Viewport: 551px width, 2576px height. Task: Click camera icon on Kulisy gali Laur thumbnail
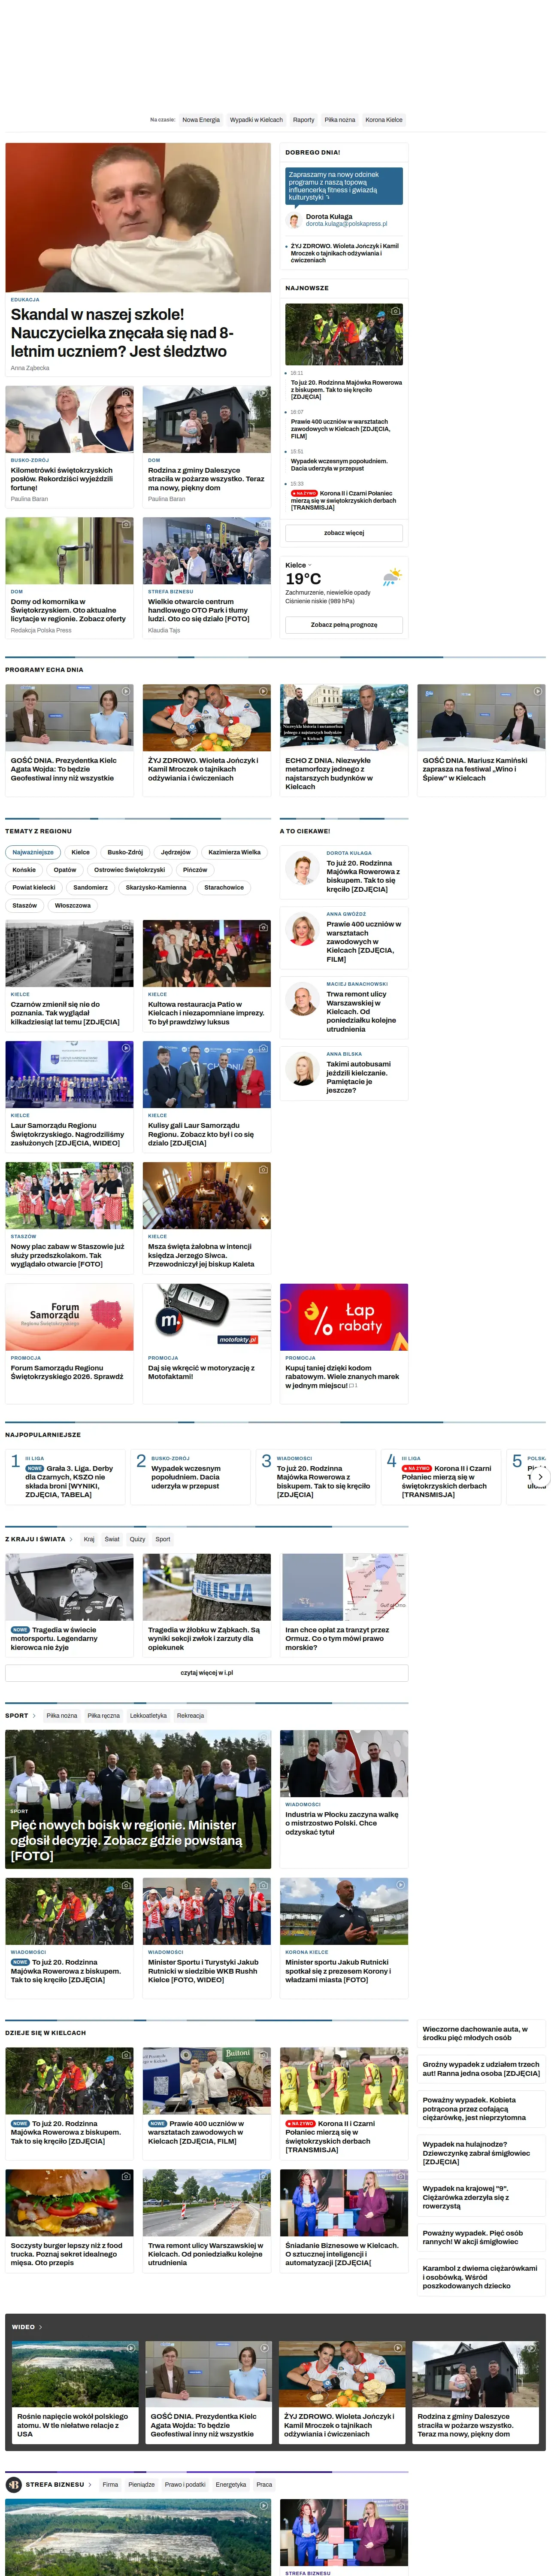263,1048
